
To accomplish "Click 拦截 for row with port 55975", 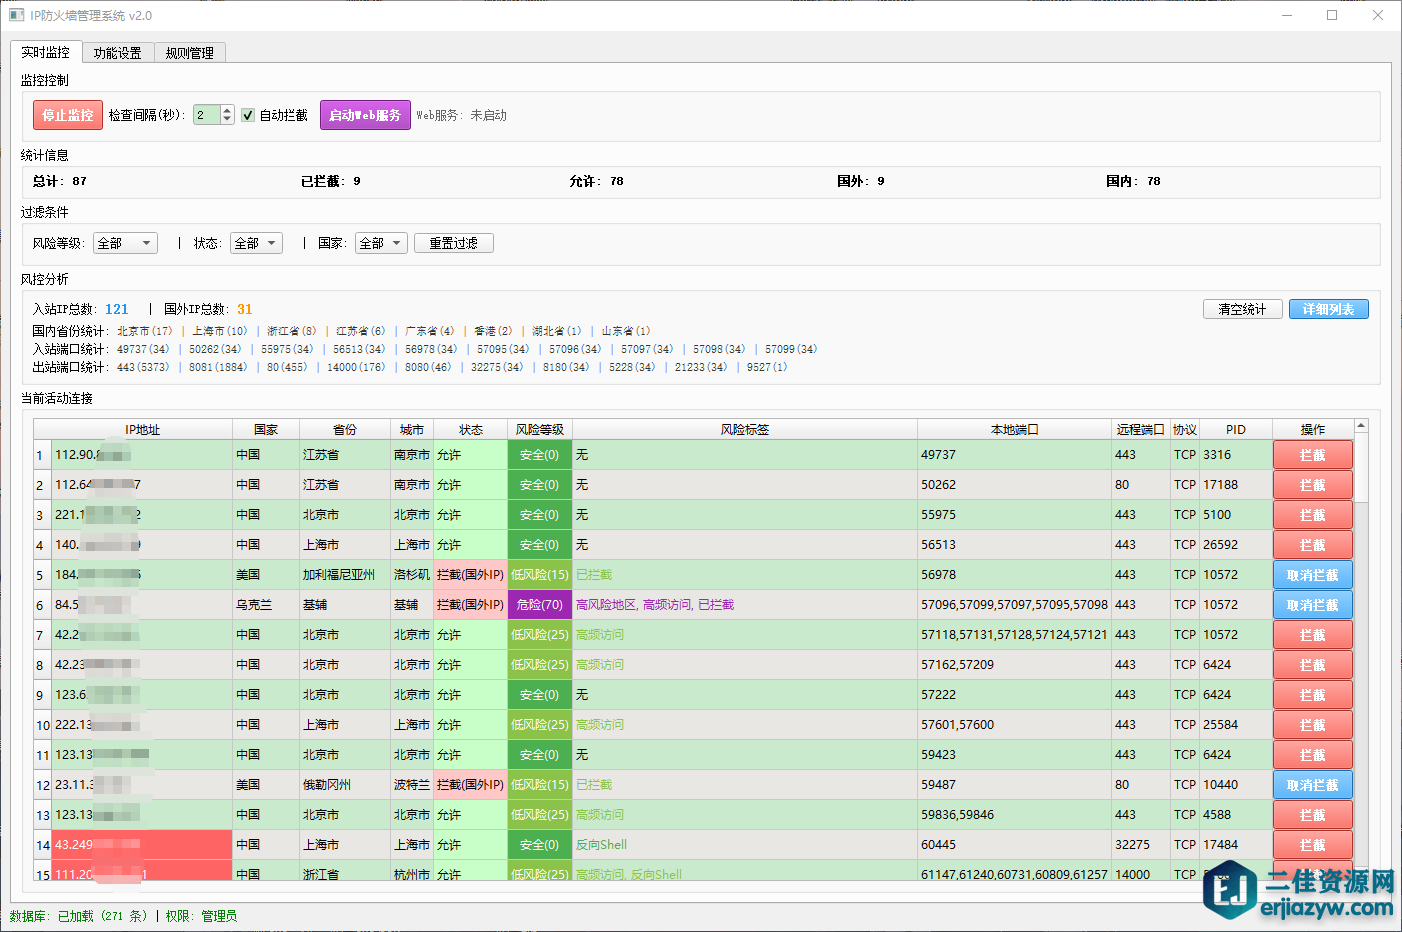I will point(1313,515).
